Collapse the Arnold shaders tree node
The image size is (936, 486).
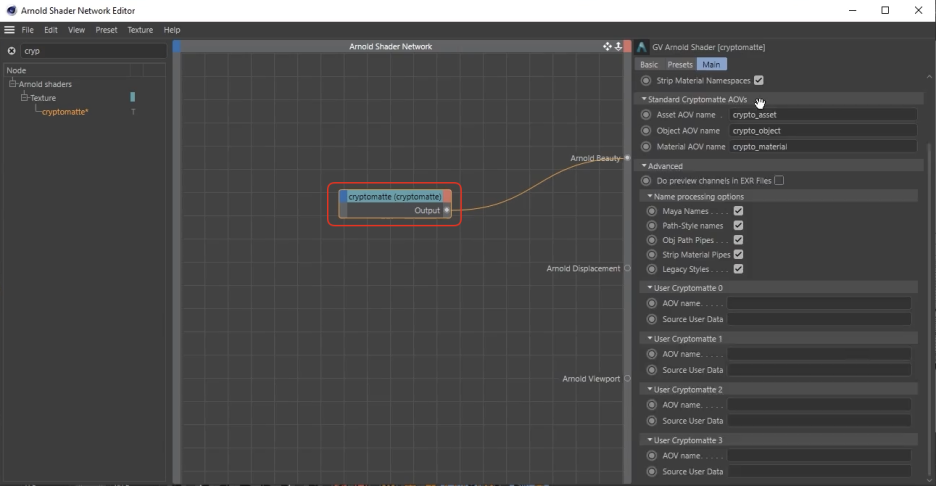click(12, 84)
